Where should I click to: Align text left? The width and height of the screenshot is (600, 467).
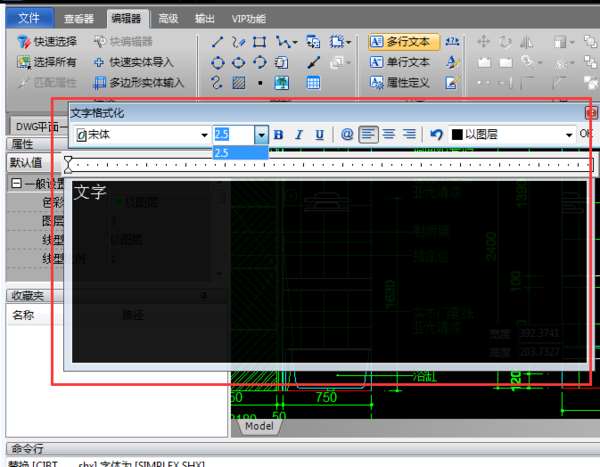coord(368,134)
